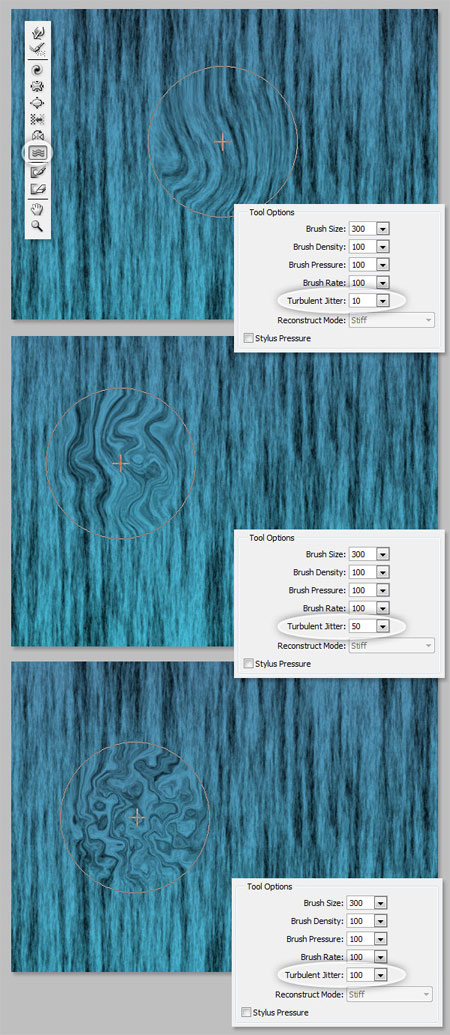This screenshot has height=1035, width=450.
Task: Select the Zoom magnifier tool
Action: 38,226
